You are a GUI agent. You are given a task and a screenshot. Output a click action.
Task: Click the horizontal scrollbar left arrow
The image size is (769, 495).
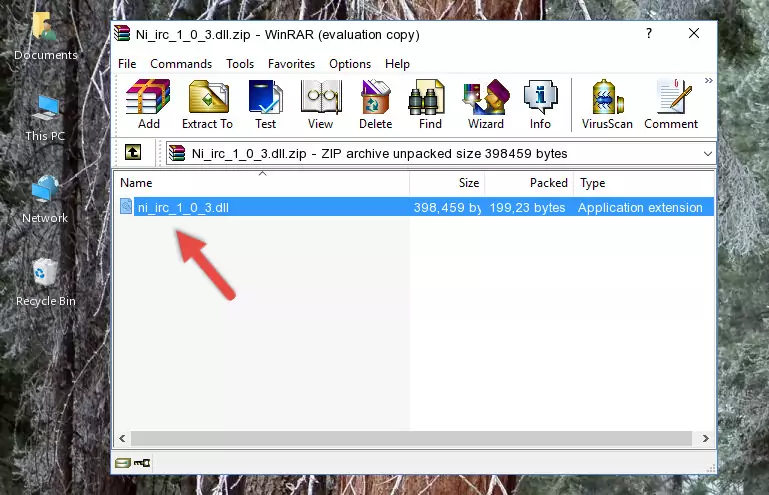122,438
